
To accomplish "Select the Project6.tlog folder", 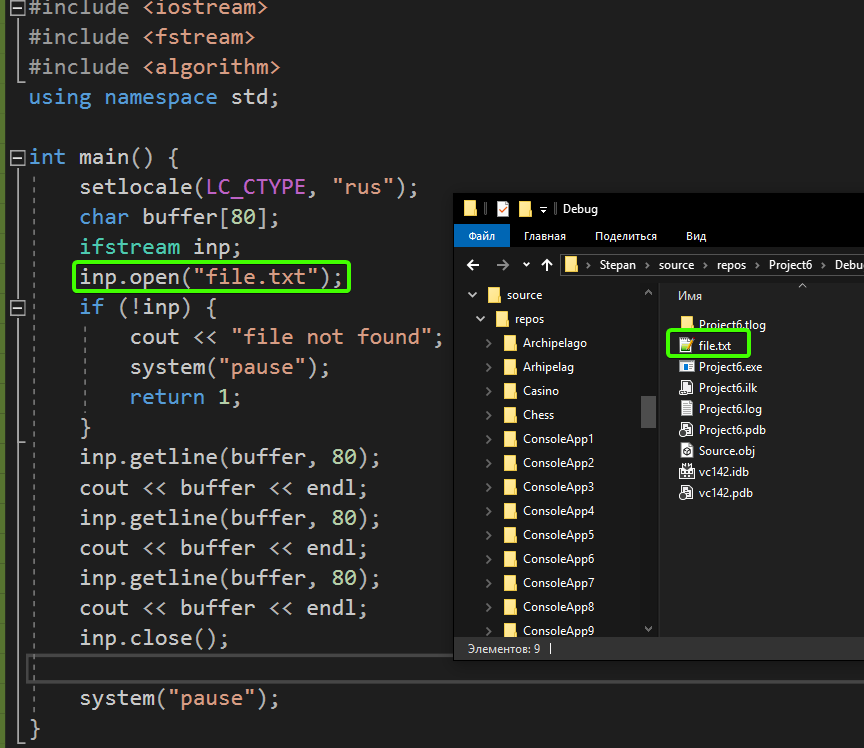I will click(732, 325).
